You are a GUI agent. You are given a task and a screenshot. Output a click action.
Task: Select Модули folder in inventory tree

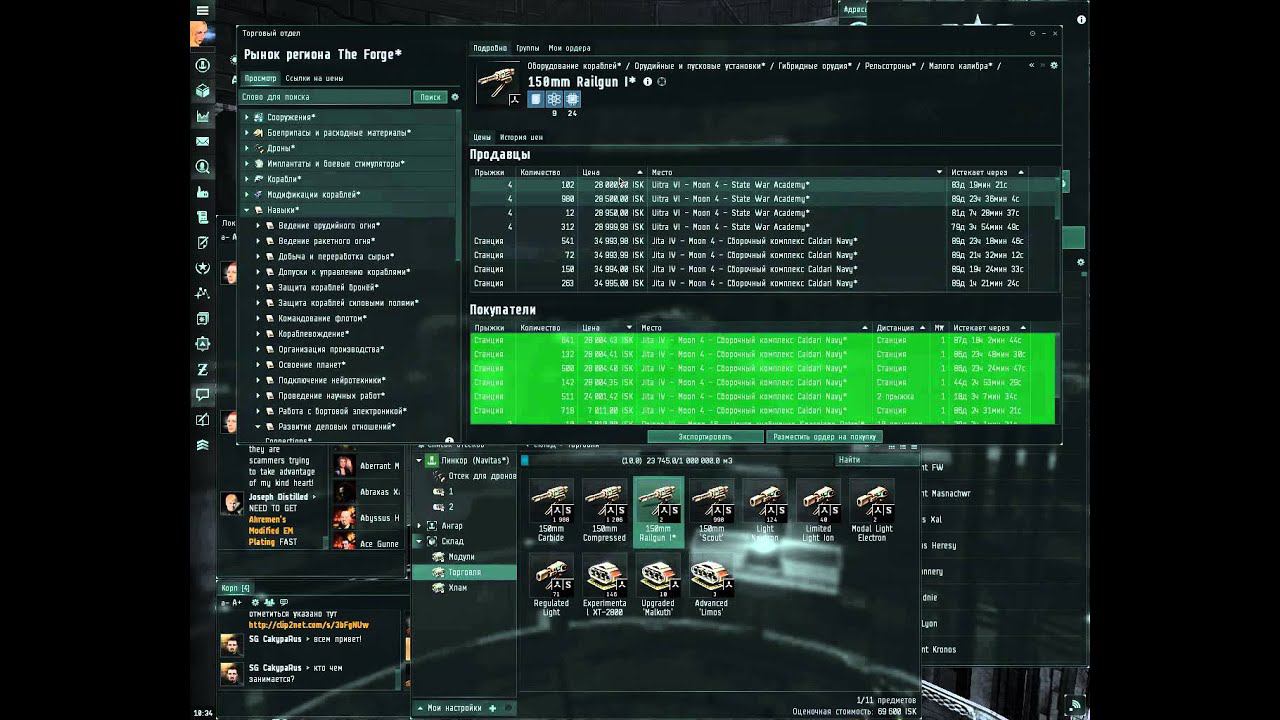(x=461, y=557)
